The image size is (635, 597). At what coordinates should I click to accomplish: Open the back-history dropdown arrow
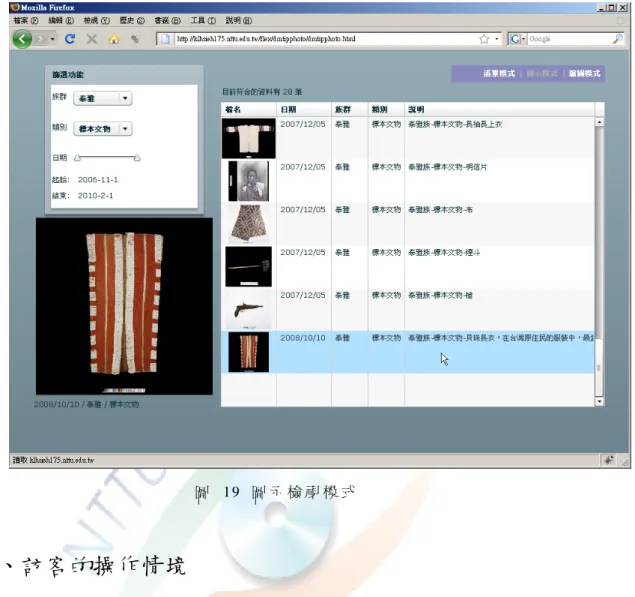52,39
